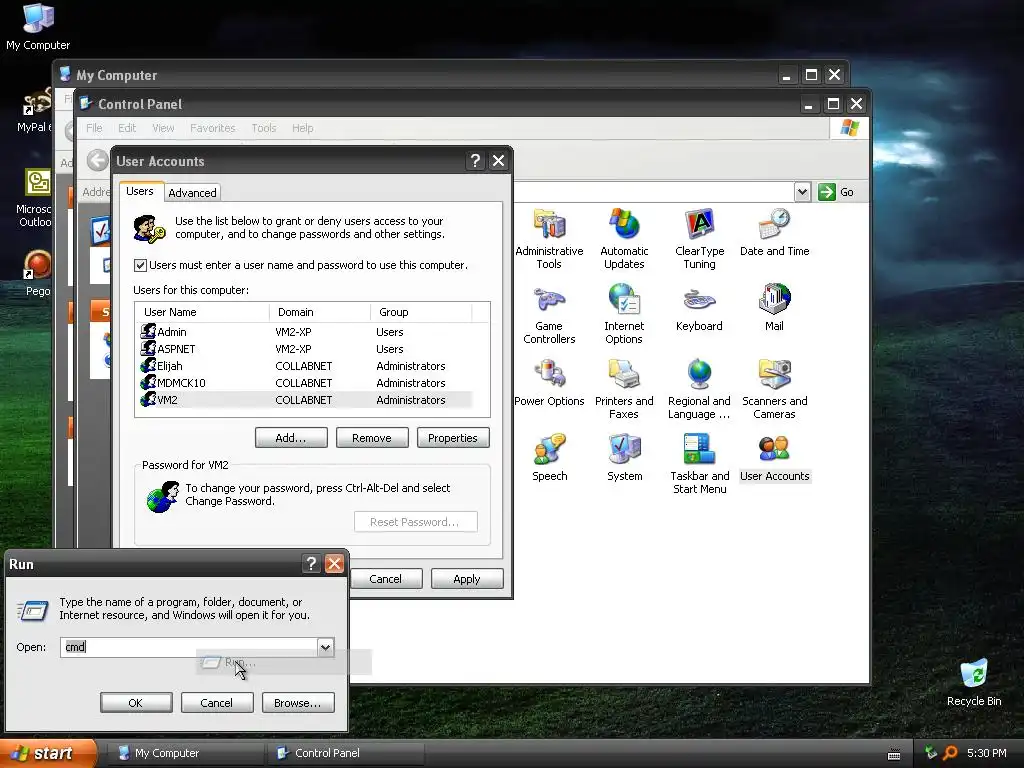Screen dimensions: 1024x768
Task: Click Reset Password... button
Action: 415,522
